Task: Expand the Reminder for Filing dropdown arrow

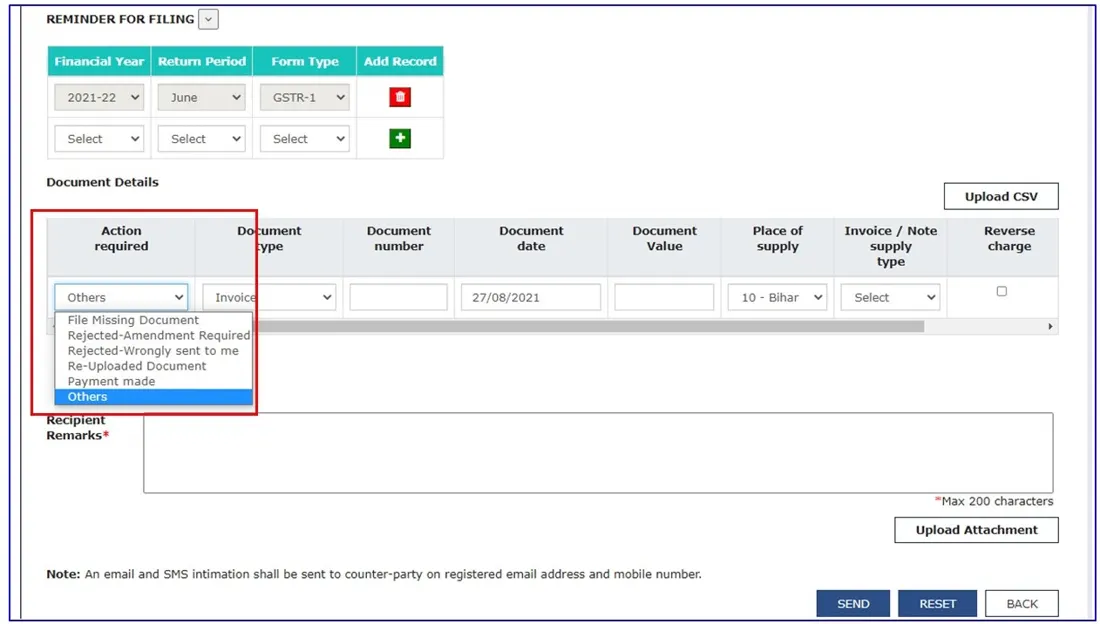Action: coord(208,19)
